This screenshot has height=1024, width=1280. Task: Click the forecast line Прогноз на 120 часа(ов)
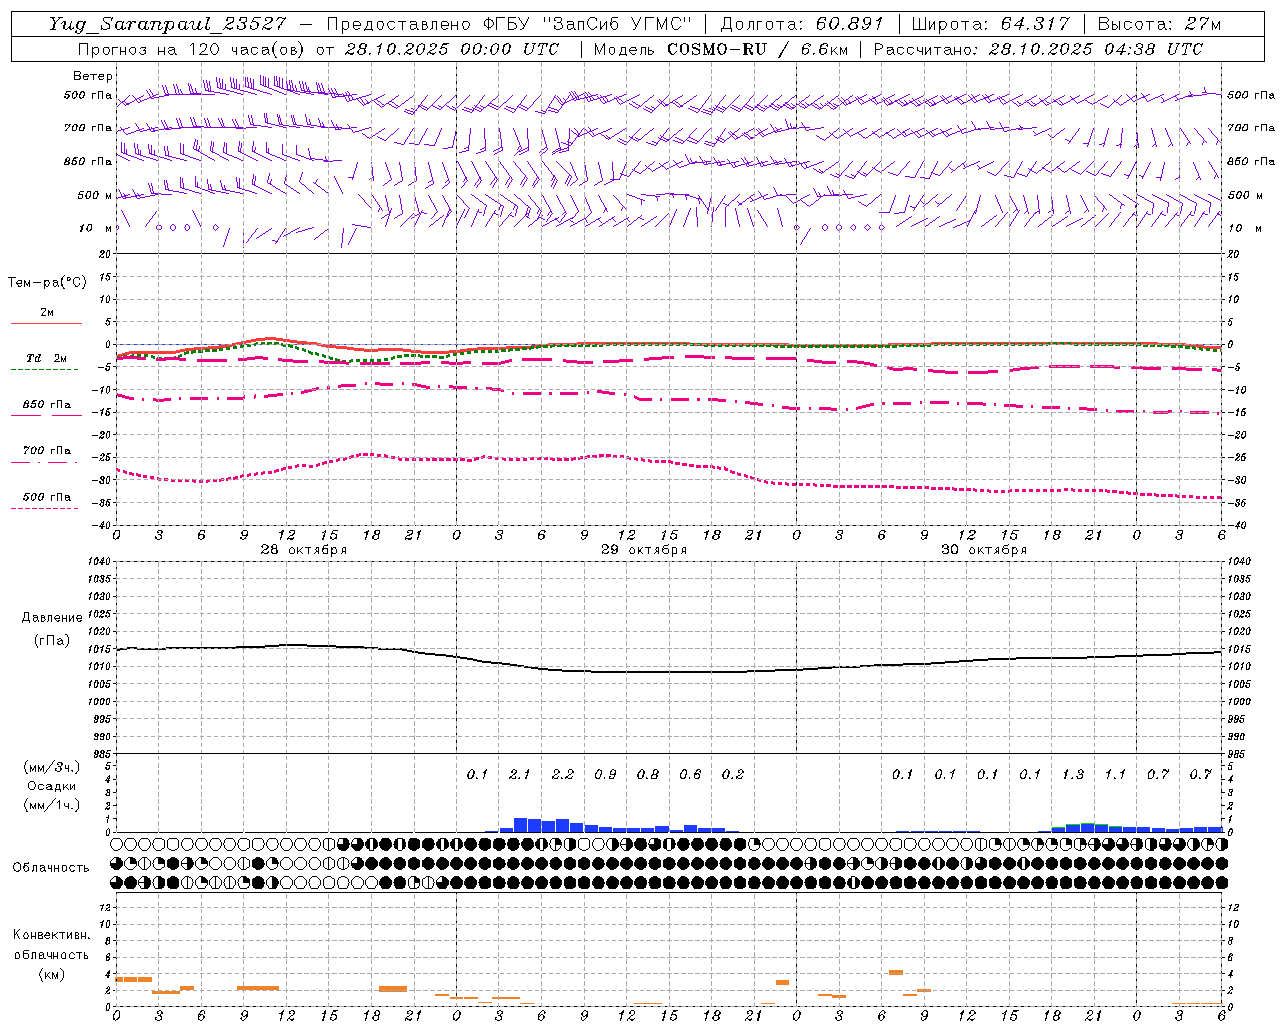coord(193,49)
